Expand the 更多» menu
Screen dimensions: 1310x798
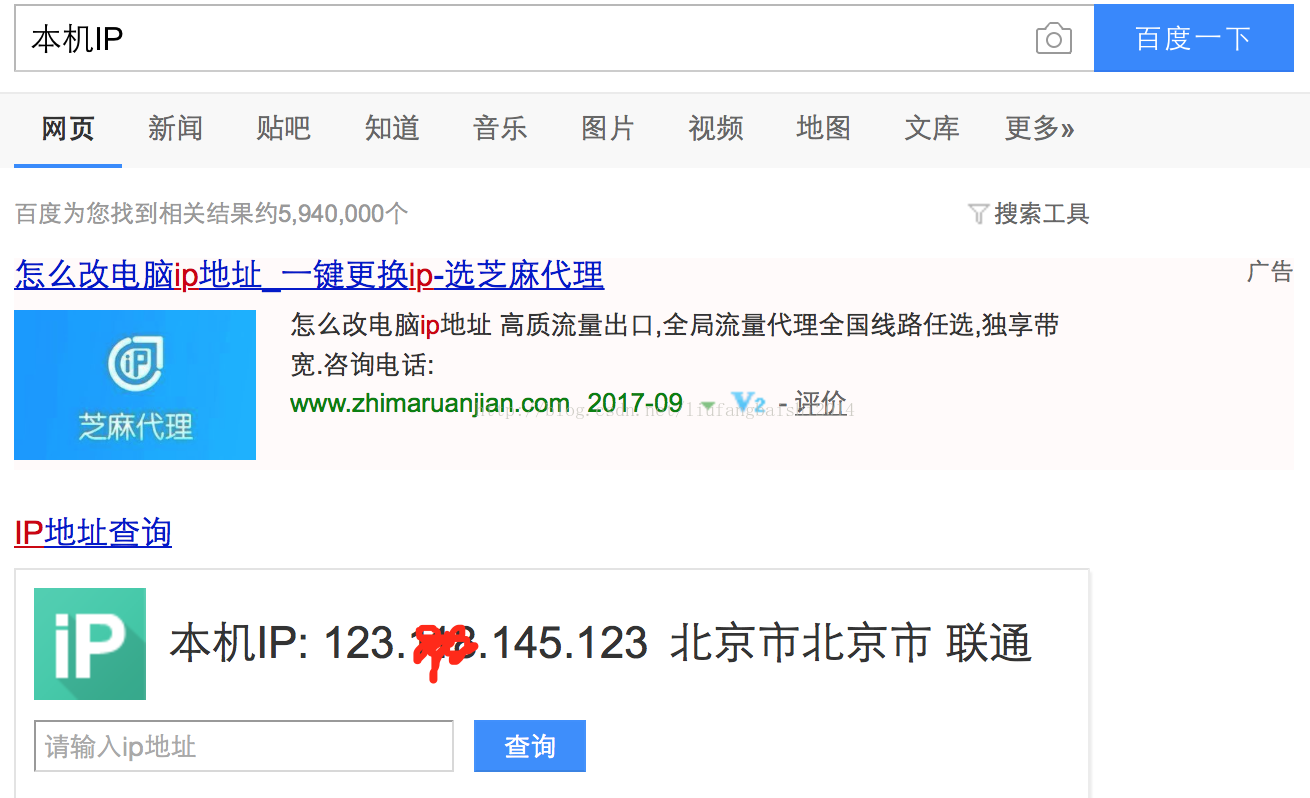click(1040, 128)
